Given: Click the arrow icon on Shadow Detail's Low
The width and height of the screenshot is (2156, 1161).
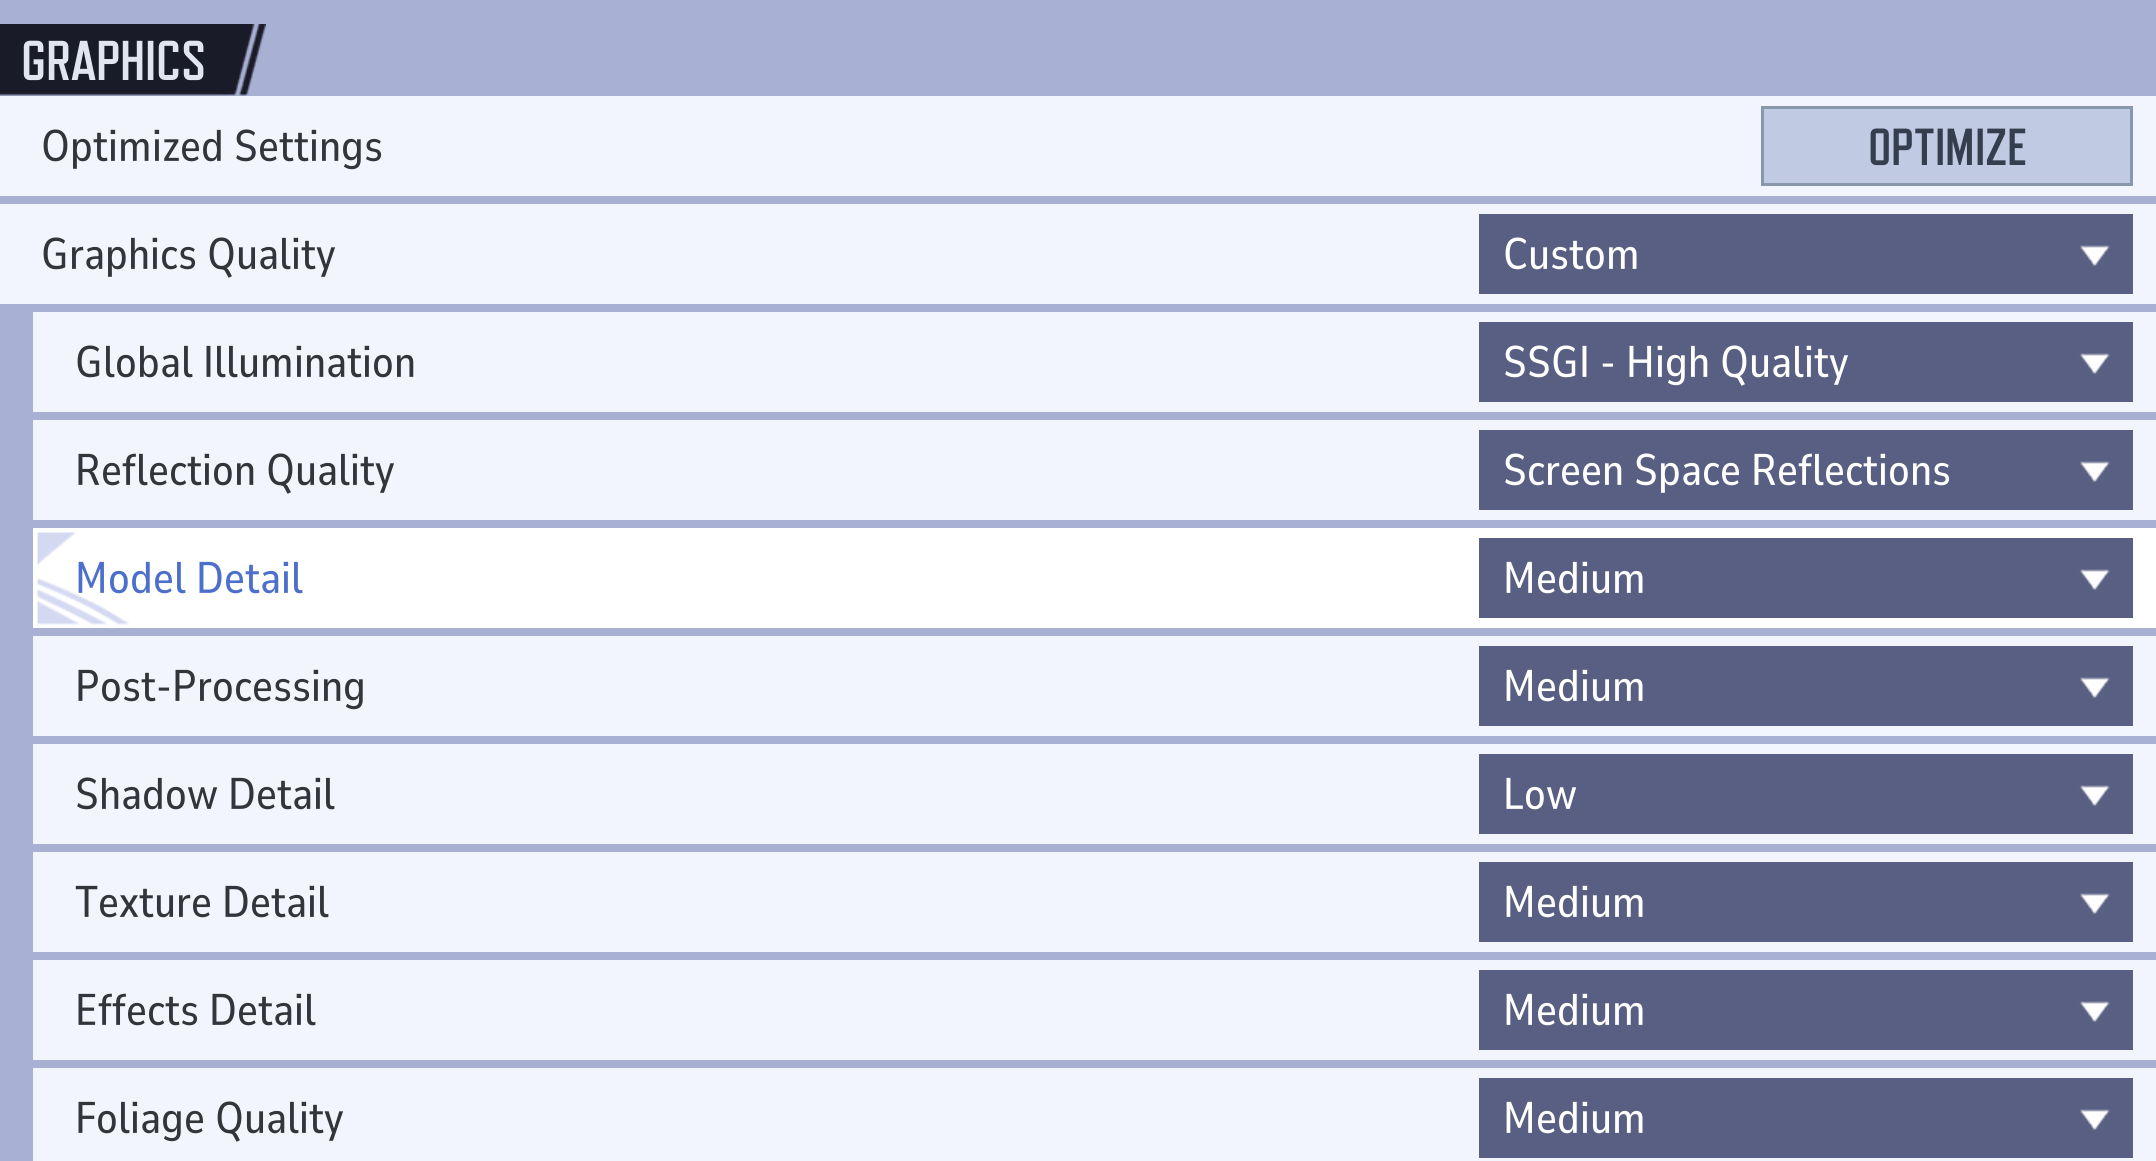Looking at the screenshot, I should click(x=2094, y=795).
